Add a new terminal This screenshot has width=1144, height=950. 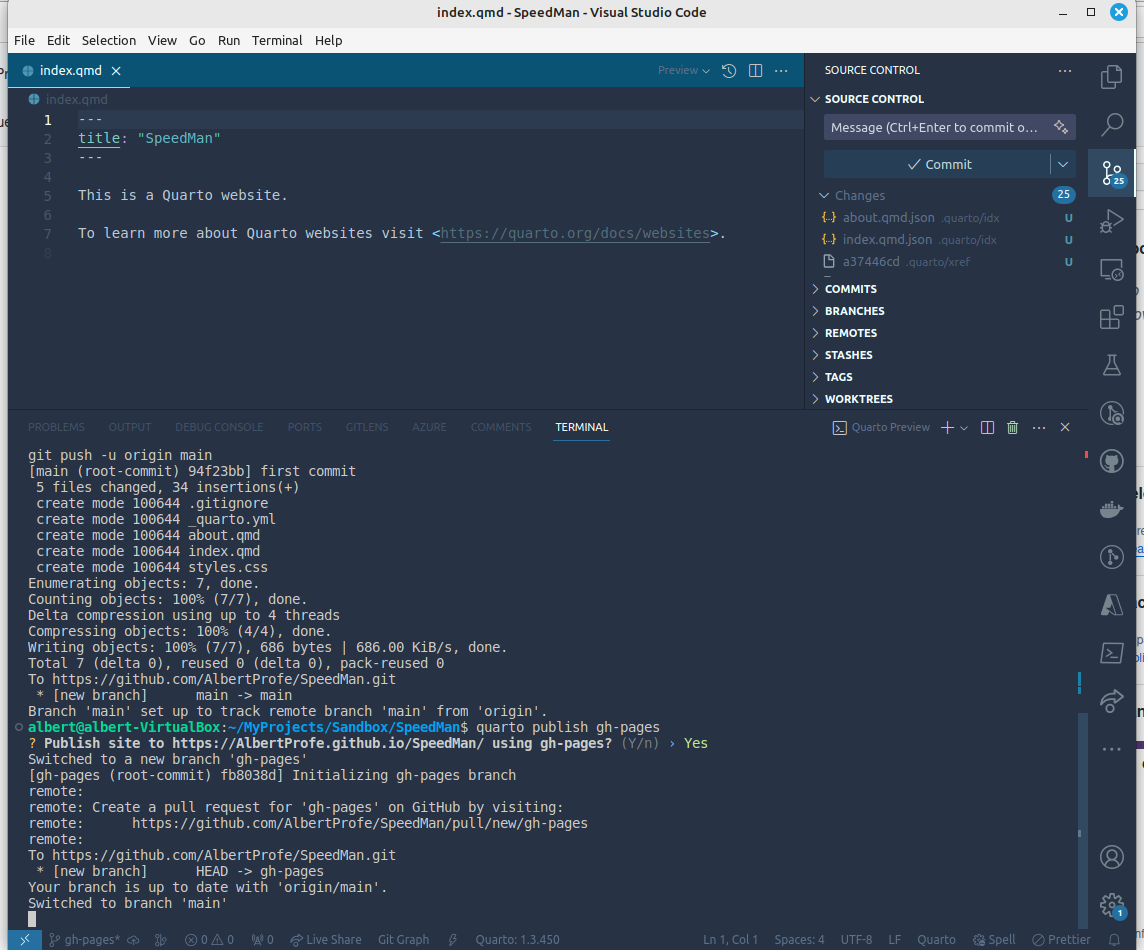(x=947, y=428)
